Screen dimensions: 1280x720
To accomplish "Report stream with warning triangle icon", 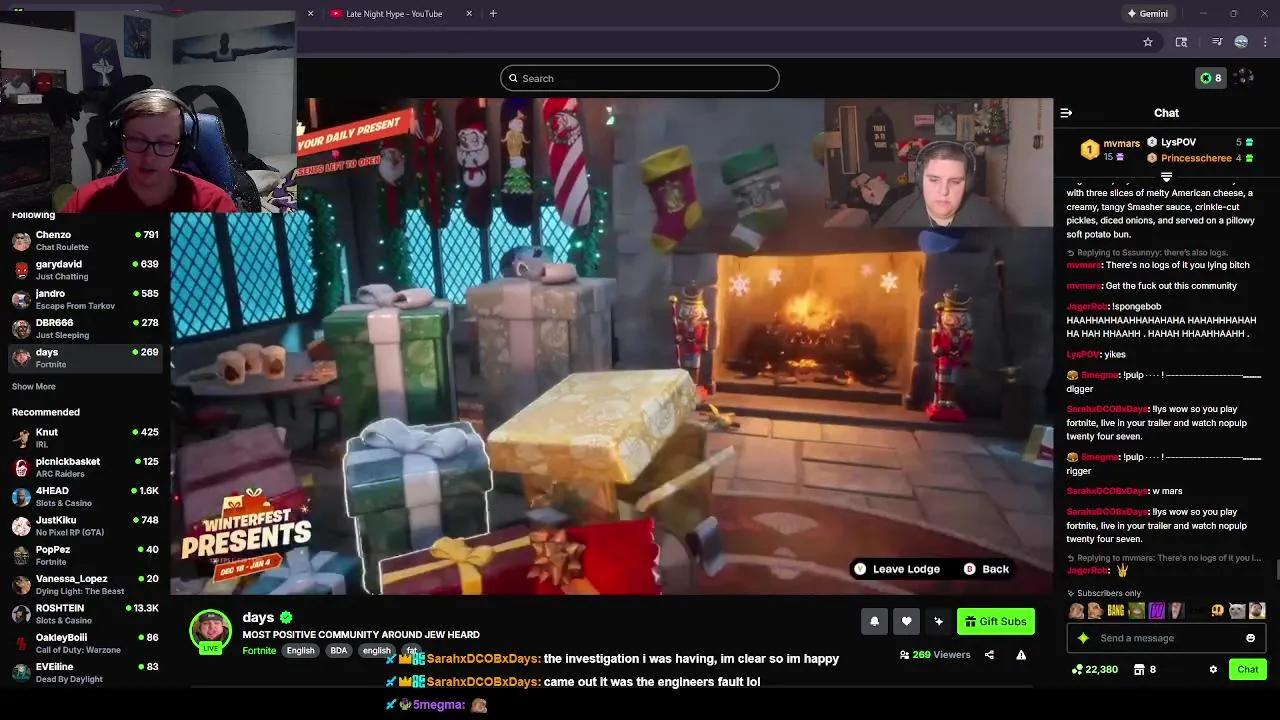I will click(x=1021, y=655).
